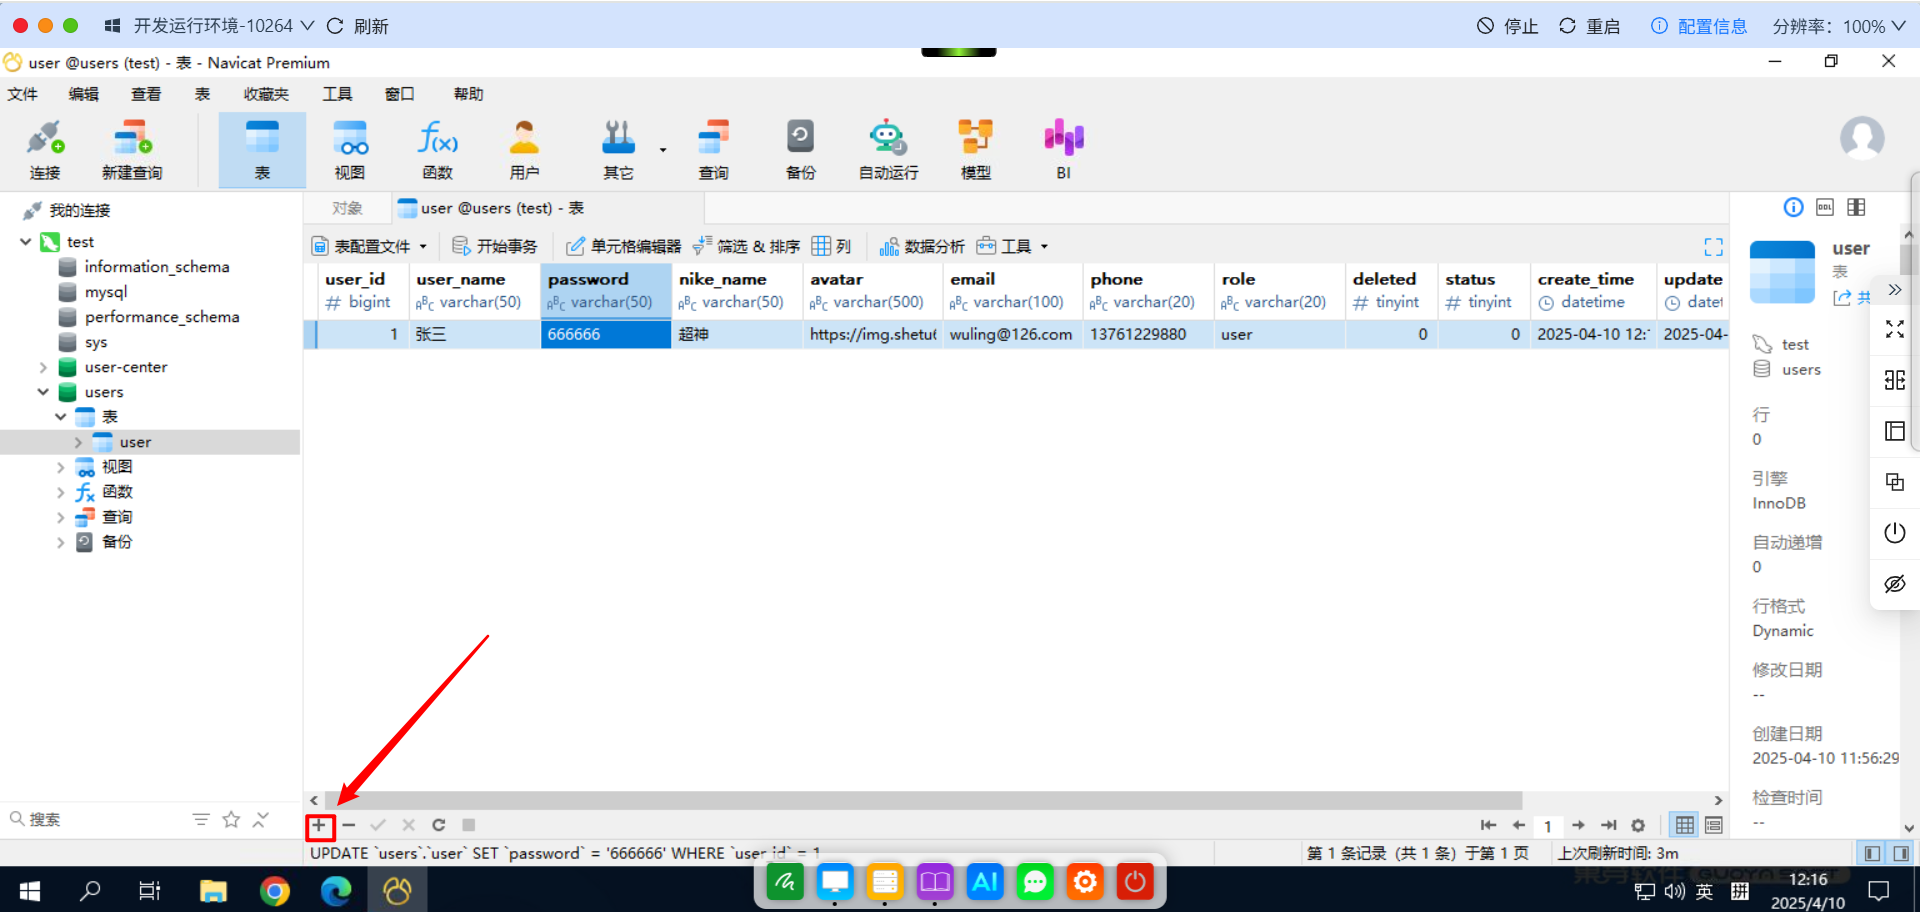This screenshot has width=1920, height=912.
Task: Toggle the left pane visibility
Action: (1872, 853)
